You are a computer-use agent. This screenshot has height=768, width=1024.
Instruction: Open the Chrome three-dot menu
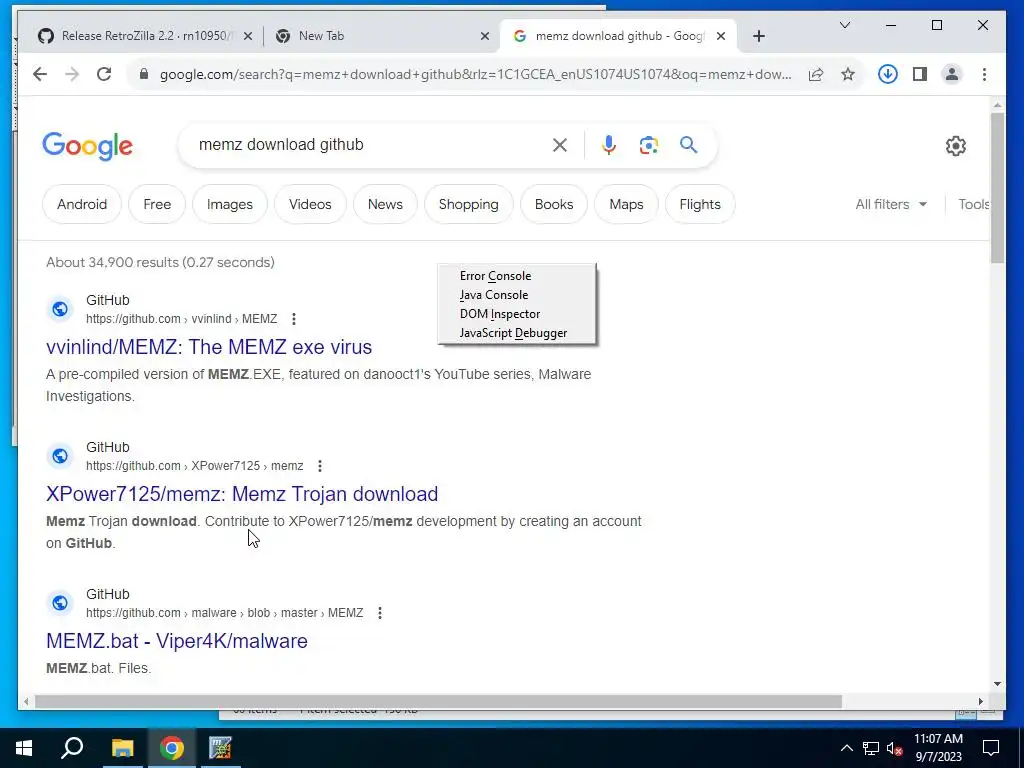click(984, 74)
